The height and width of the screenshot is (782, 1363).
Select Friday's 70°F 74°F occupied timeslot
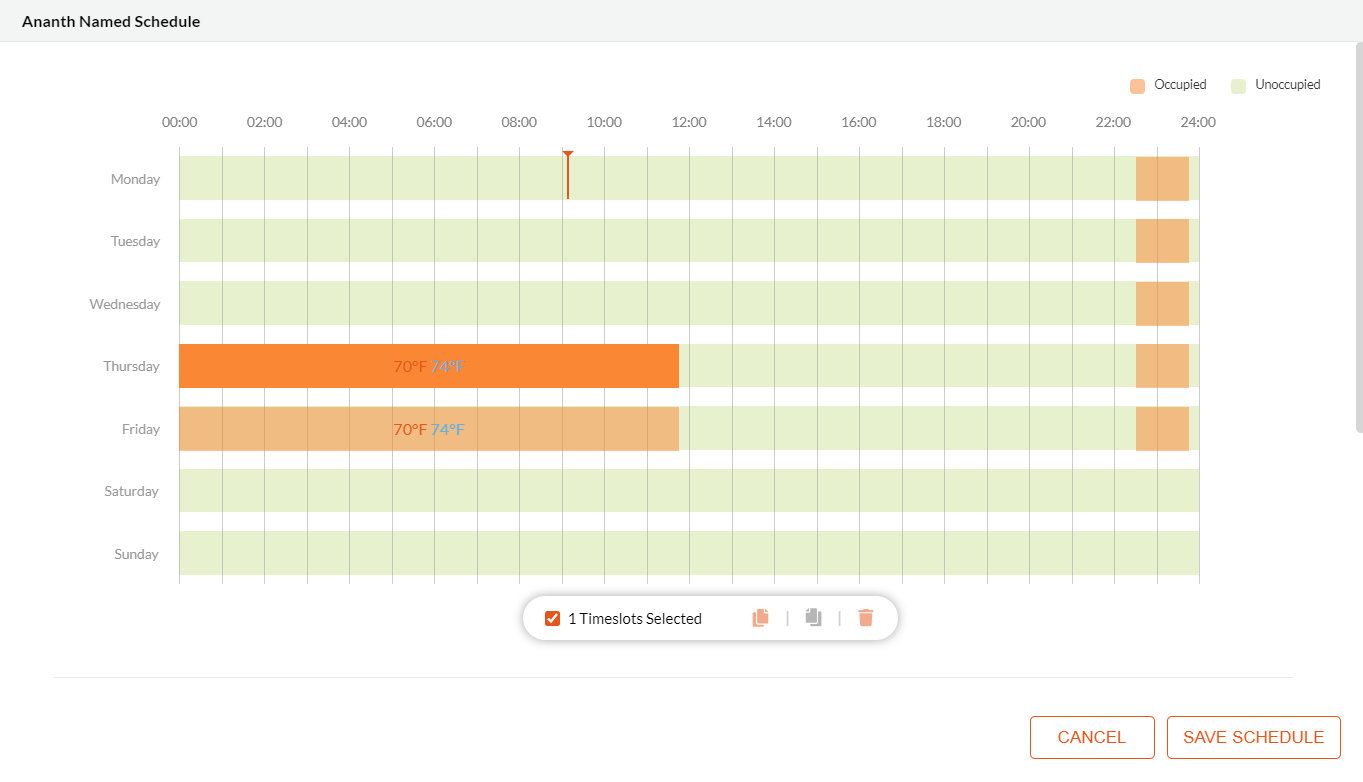tap(300, 429)
